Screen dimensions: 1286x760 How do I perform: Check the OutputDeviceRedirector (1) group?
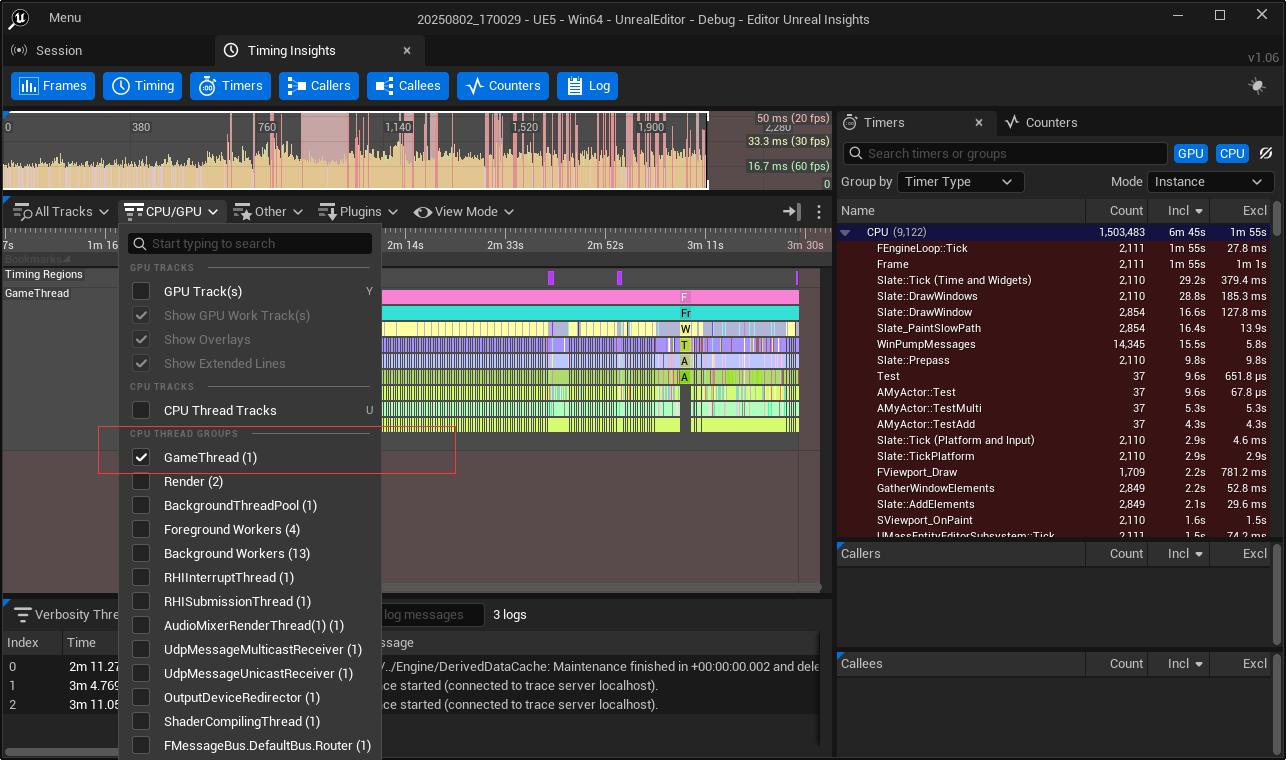click(141, 698)
